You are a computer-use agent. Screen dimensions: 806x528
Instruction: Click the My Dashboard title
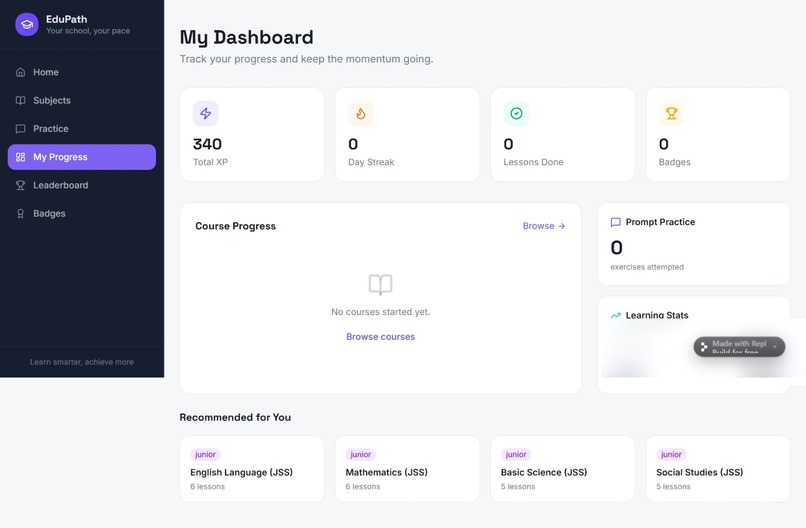tap(246, 38)
